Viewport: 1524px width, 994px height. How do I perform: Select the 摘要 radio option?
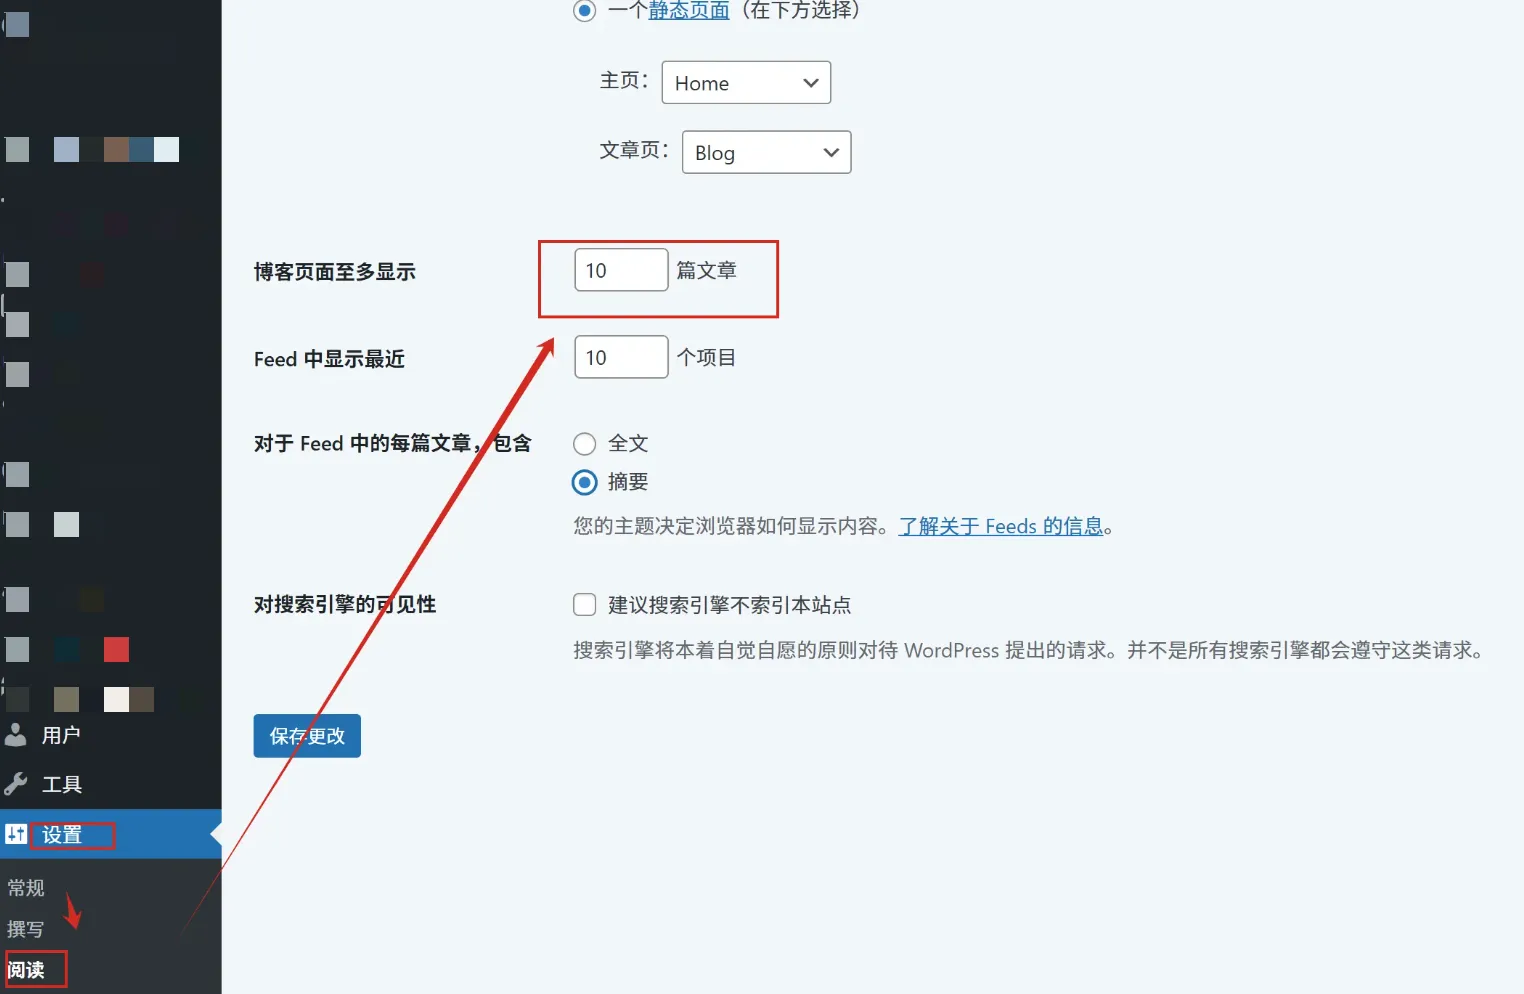[x=585, y=482]
